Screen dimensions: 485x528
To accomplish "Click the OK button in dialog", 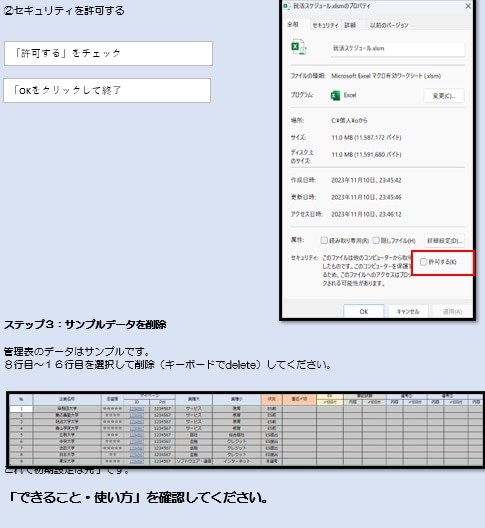I will coord(364,311).
